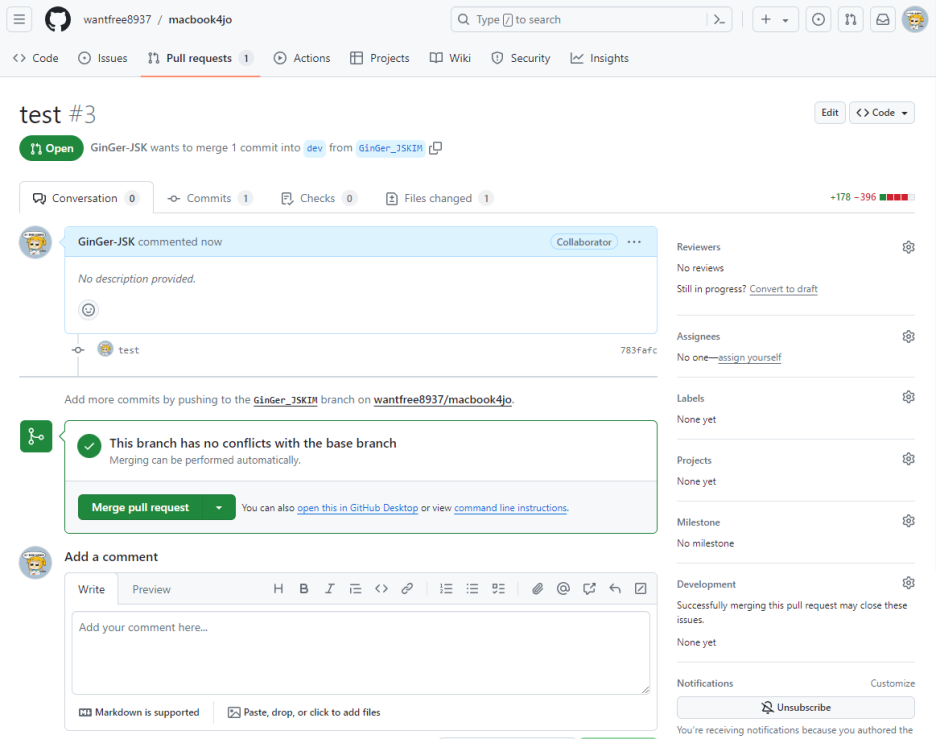Edit Assignees with the gear icon
This screenshot has width=936, height=739.
908,337
